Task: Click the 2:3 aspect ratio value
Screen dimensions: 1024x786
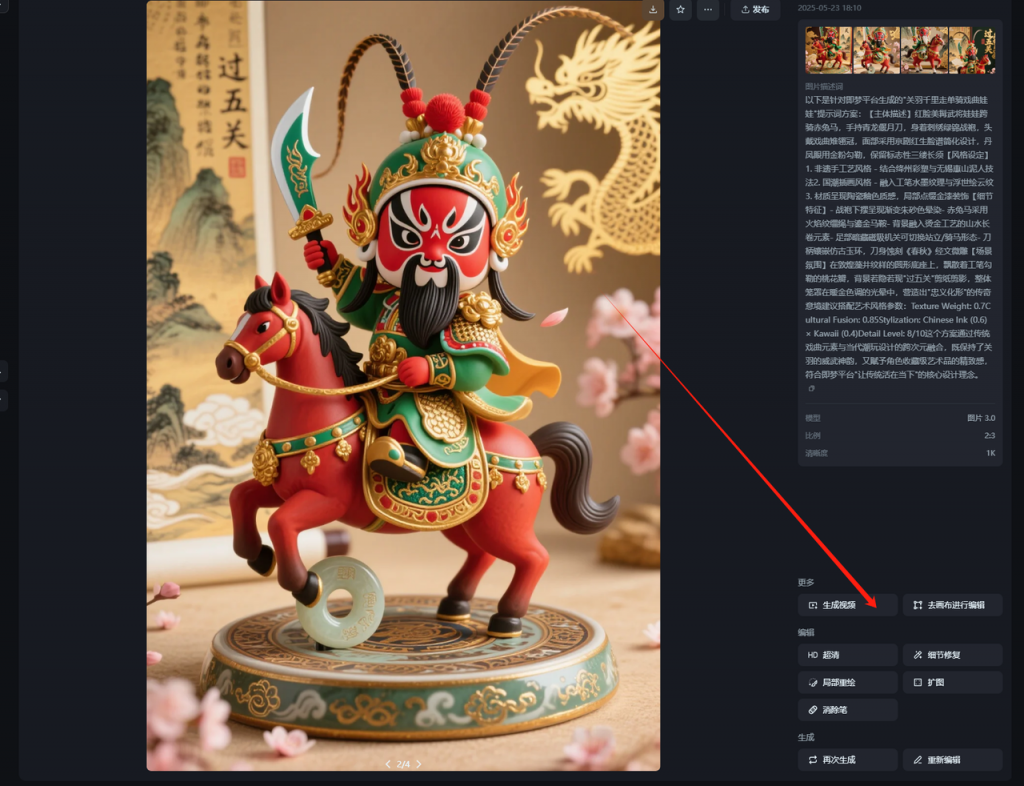Action: [989, 435]
